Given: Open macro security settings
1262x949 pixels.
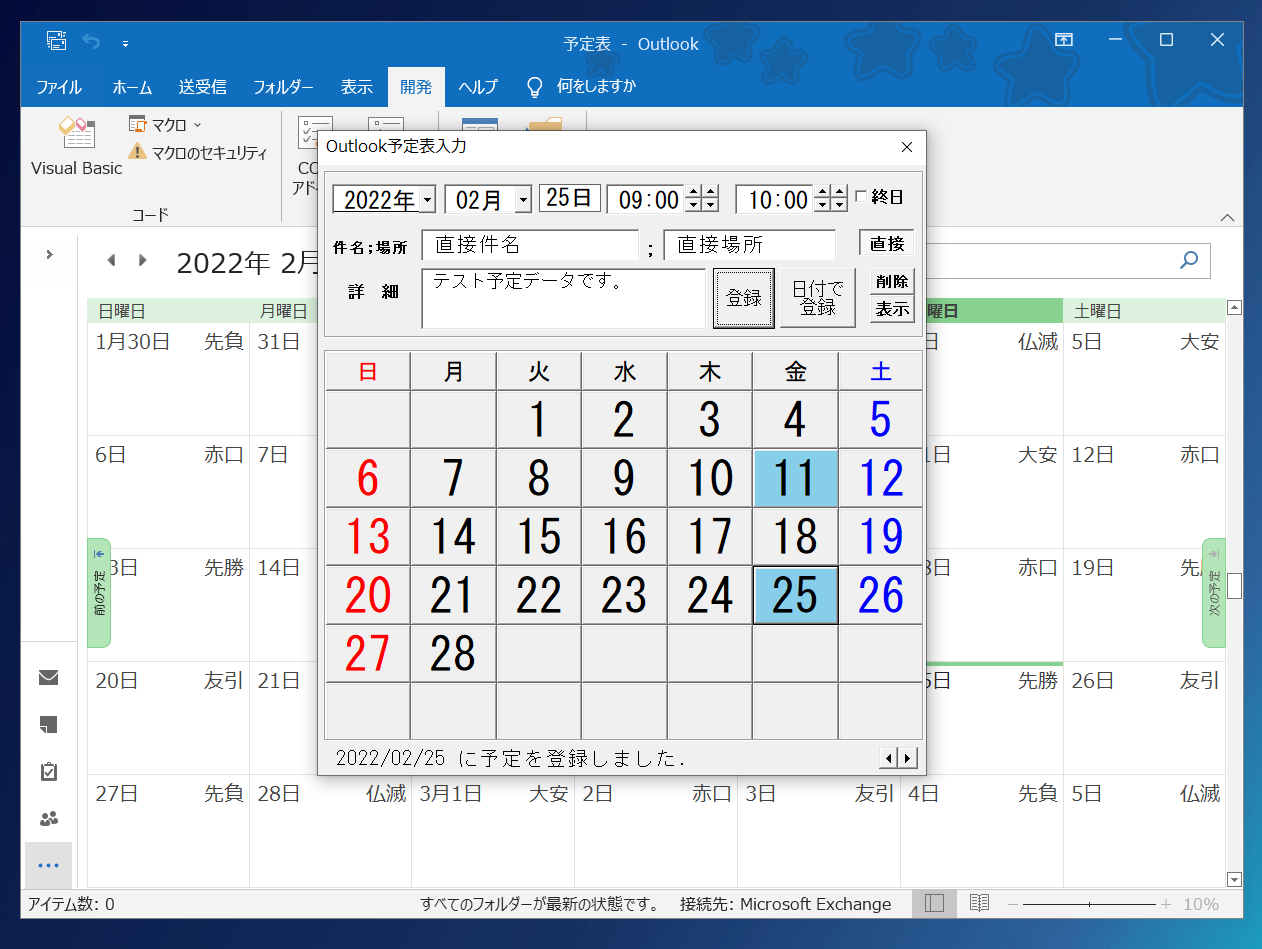Looking at the screenshot, I should click(198, 152).
